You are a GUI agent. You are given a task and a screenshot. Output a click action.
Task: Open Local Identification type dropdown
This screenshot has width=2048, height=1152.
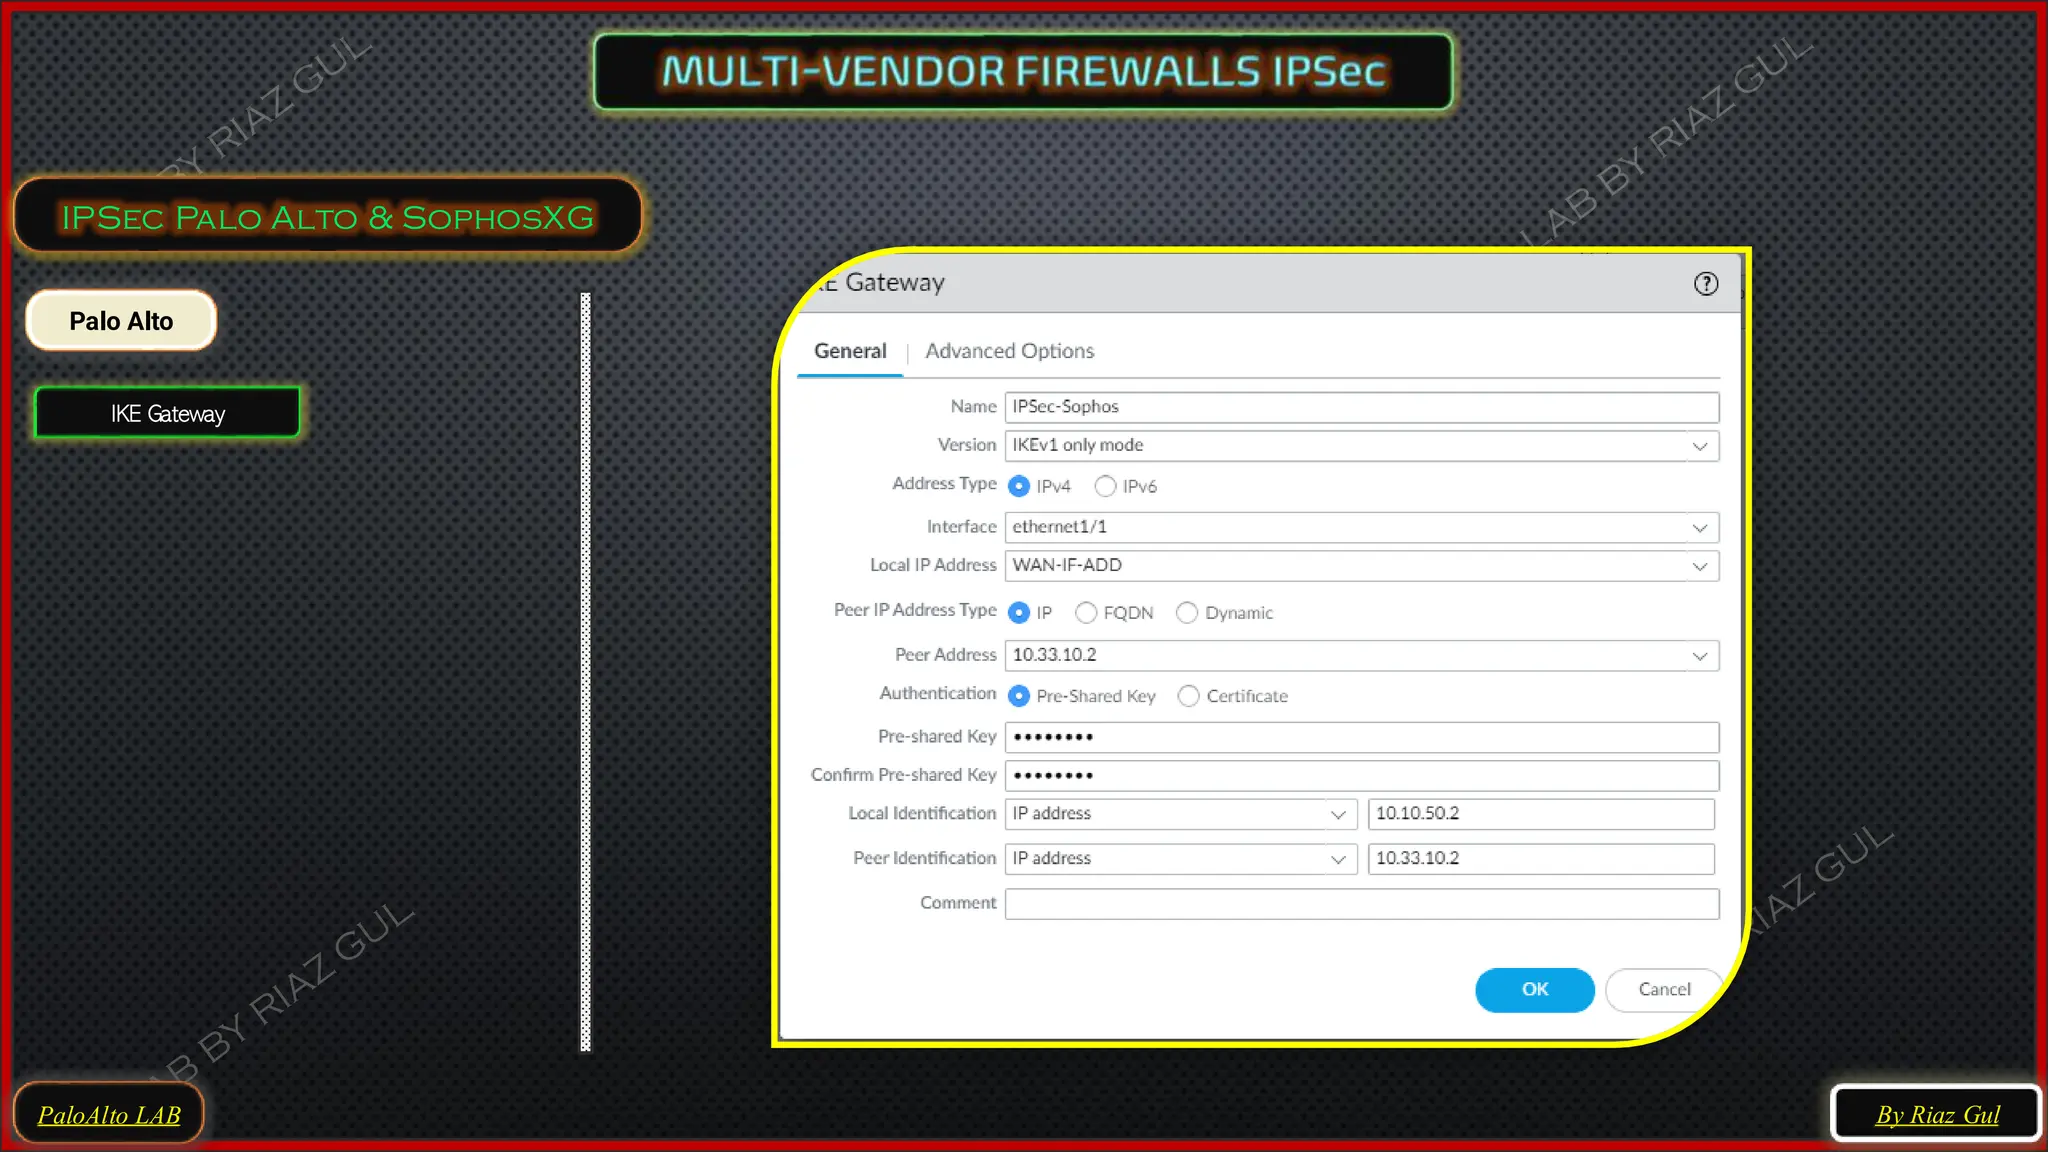click(x=1180, y=814)
